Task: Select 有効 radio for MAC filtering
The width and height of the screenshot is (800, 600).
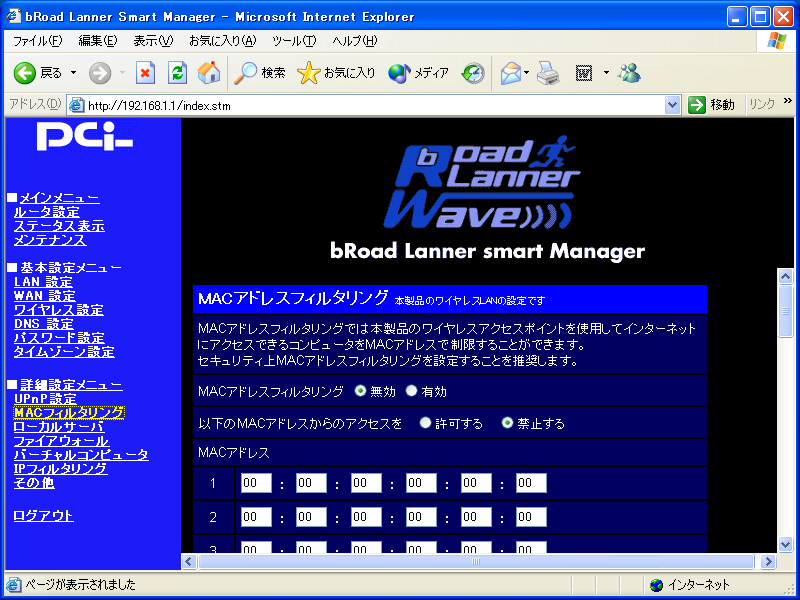Action: point(411,391)
